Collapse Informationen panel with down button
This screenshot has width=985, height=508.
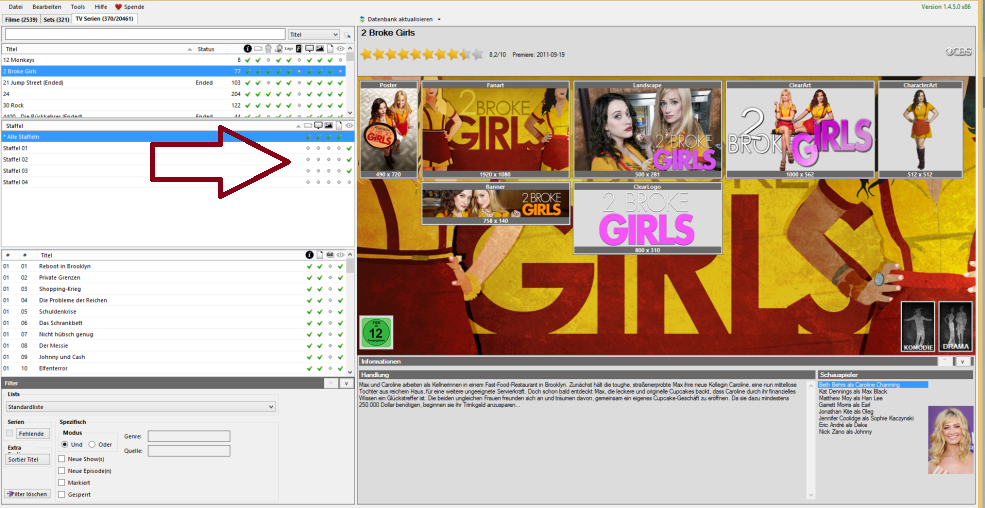pos(964,362)
